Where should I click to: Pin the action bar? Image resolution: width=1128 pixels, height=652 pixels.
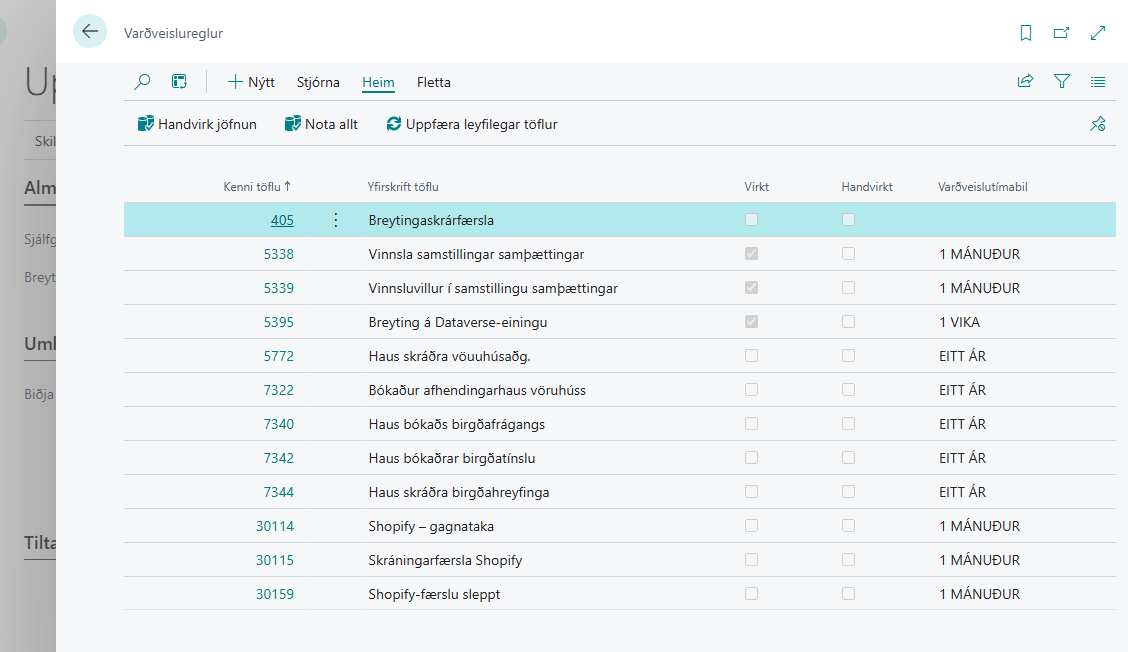[x=1098, y=124]
